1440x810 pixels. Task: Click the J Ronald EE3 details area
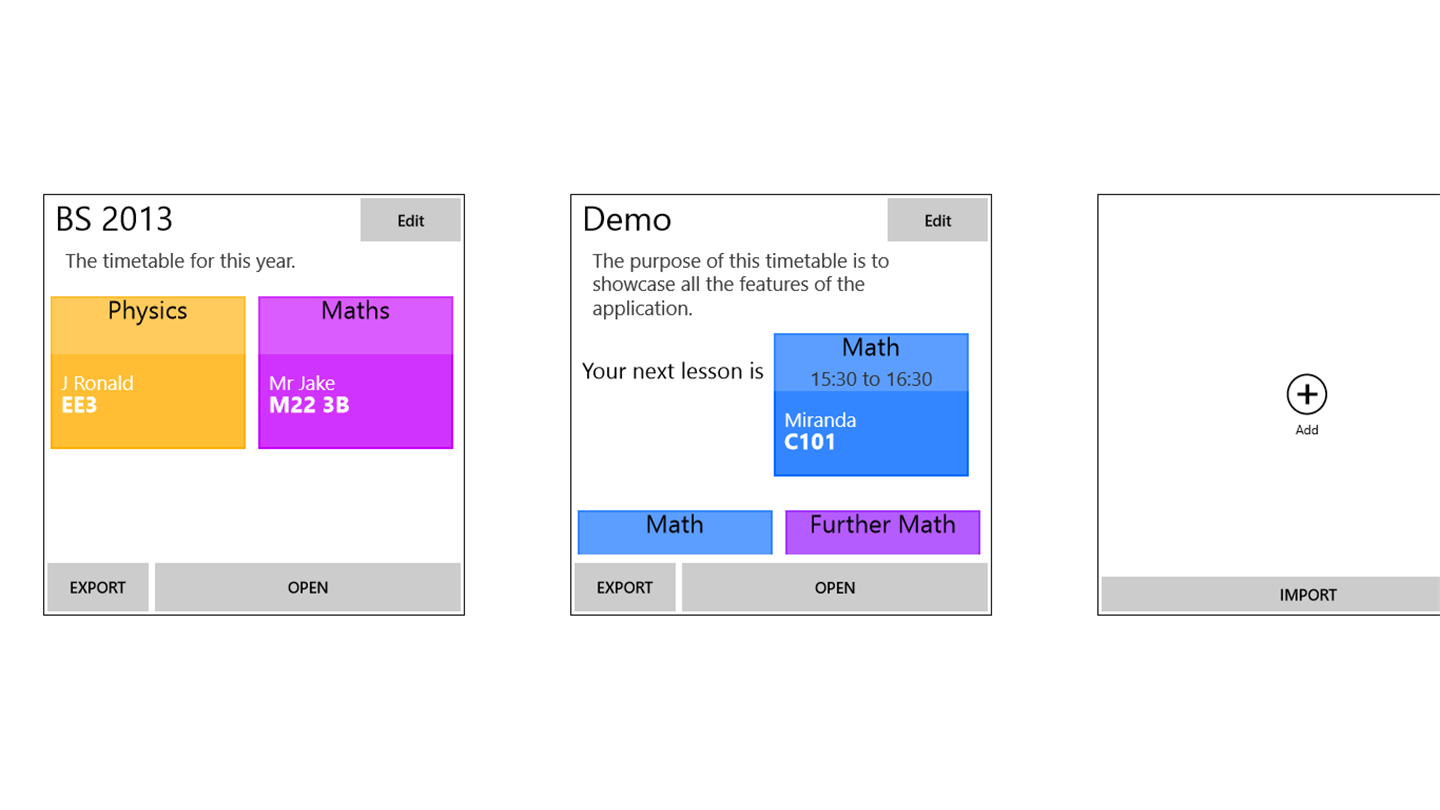(148, 400)
